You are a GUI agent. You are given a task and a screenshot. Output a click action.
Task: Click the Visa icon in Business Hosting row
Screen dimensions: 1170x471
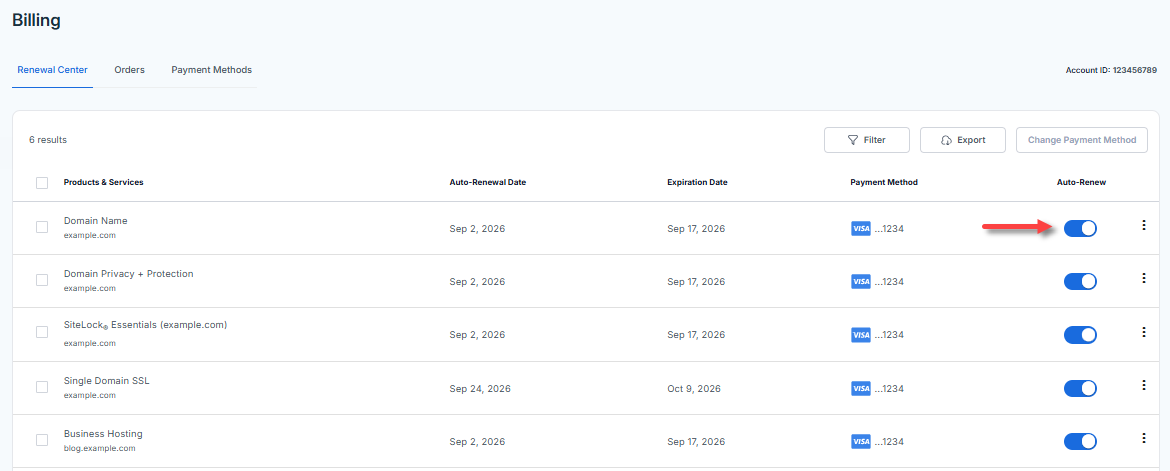860,442
